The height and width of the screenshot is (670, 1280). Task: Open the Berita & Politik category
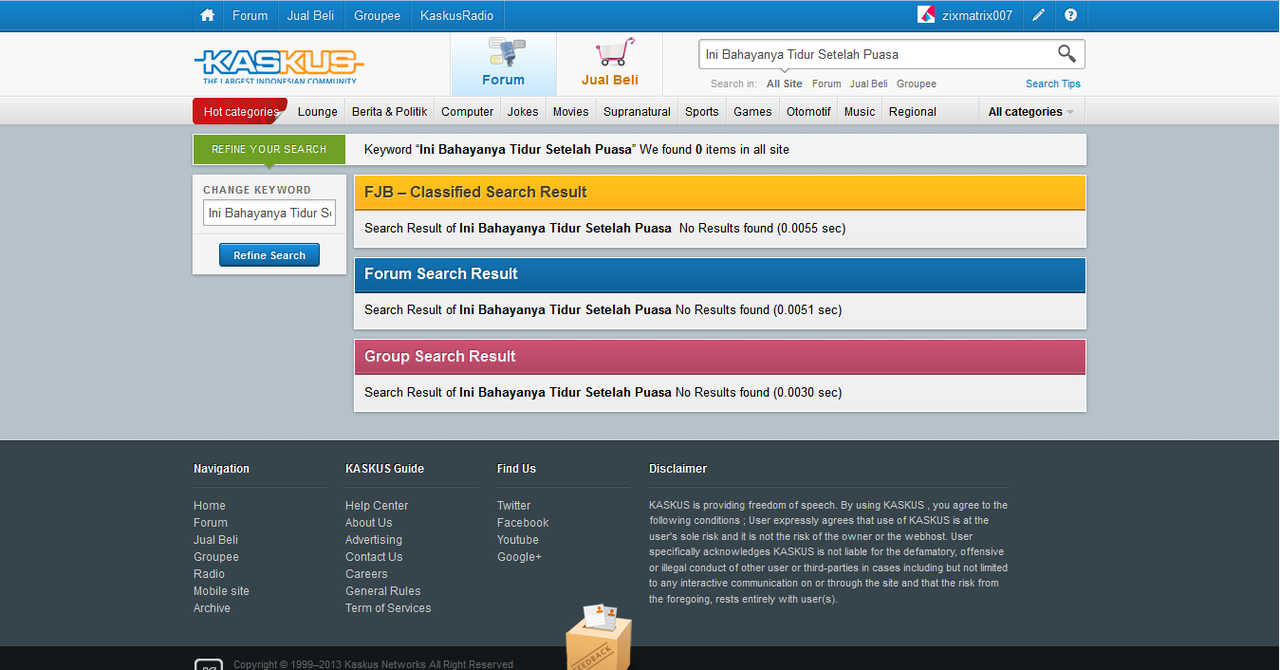coord(390,112)
